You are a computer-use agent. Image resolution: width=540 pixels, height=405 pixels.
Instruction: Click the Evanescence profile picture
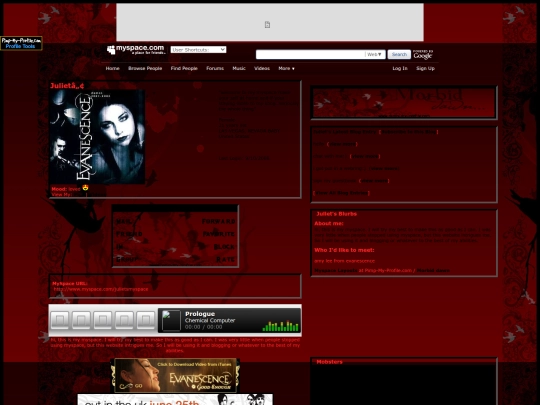(97, 137)
